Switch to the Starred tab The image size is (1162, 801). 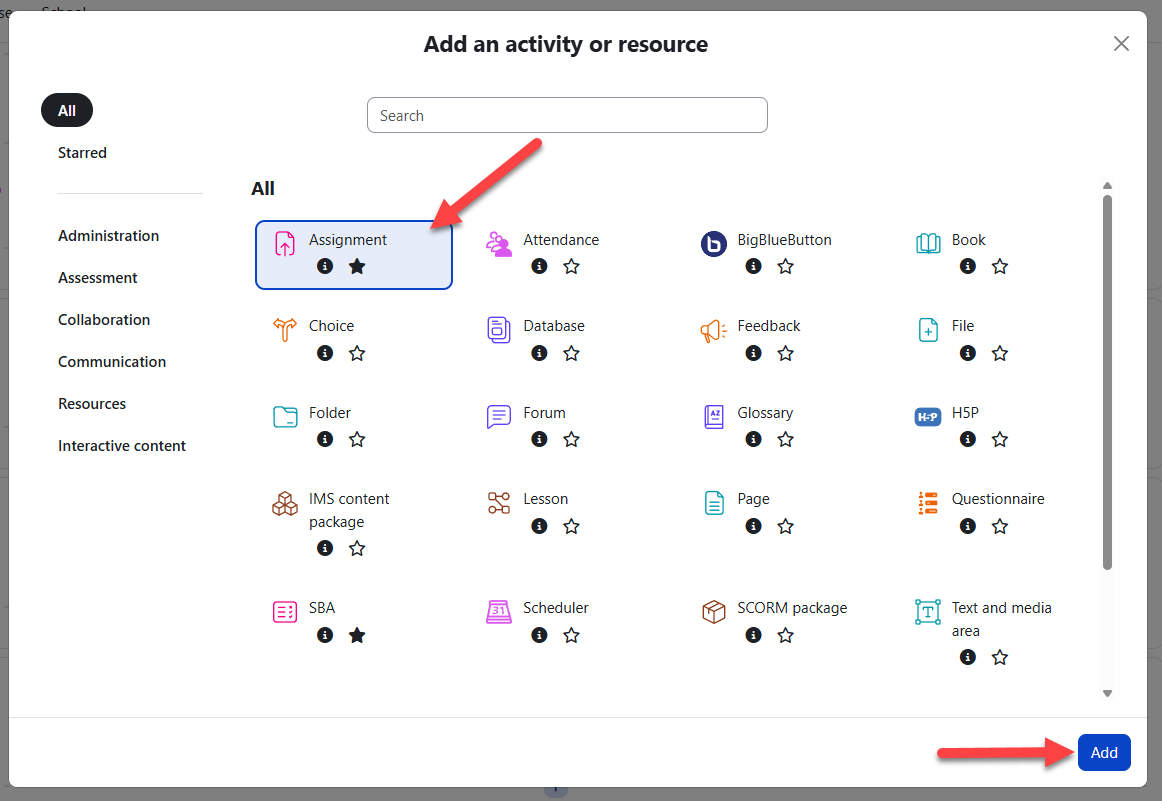82,153
